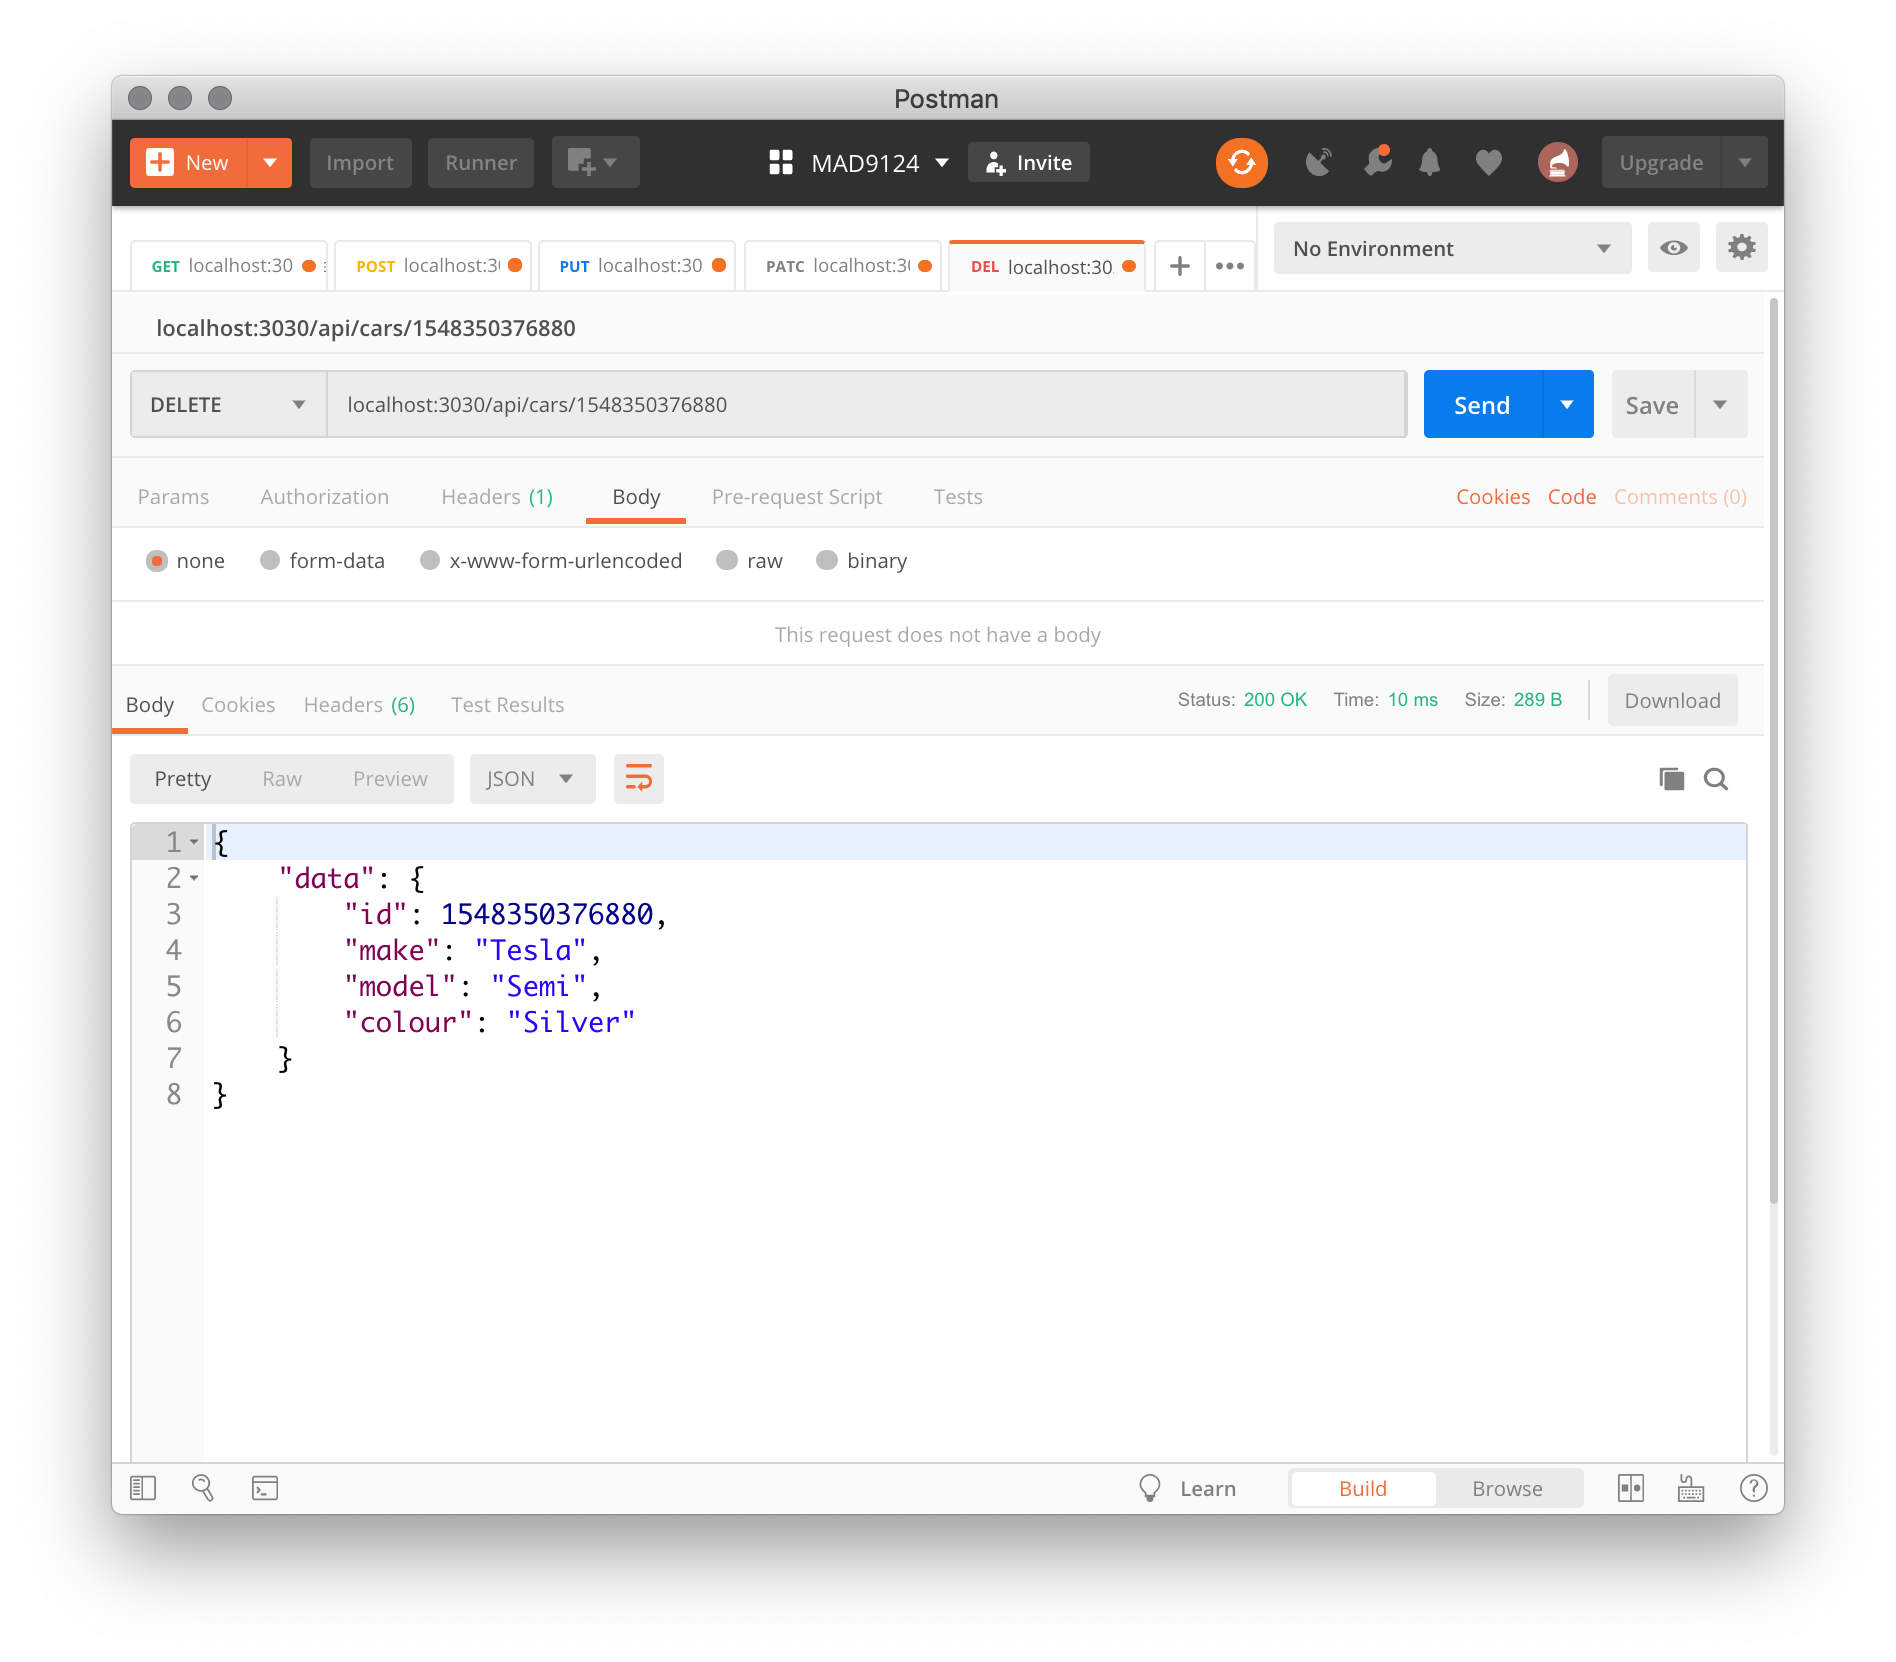Screen dimensions: 1896x1662
Task: Toggle environment quick look eye
Action: click(1673, 247)
